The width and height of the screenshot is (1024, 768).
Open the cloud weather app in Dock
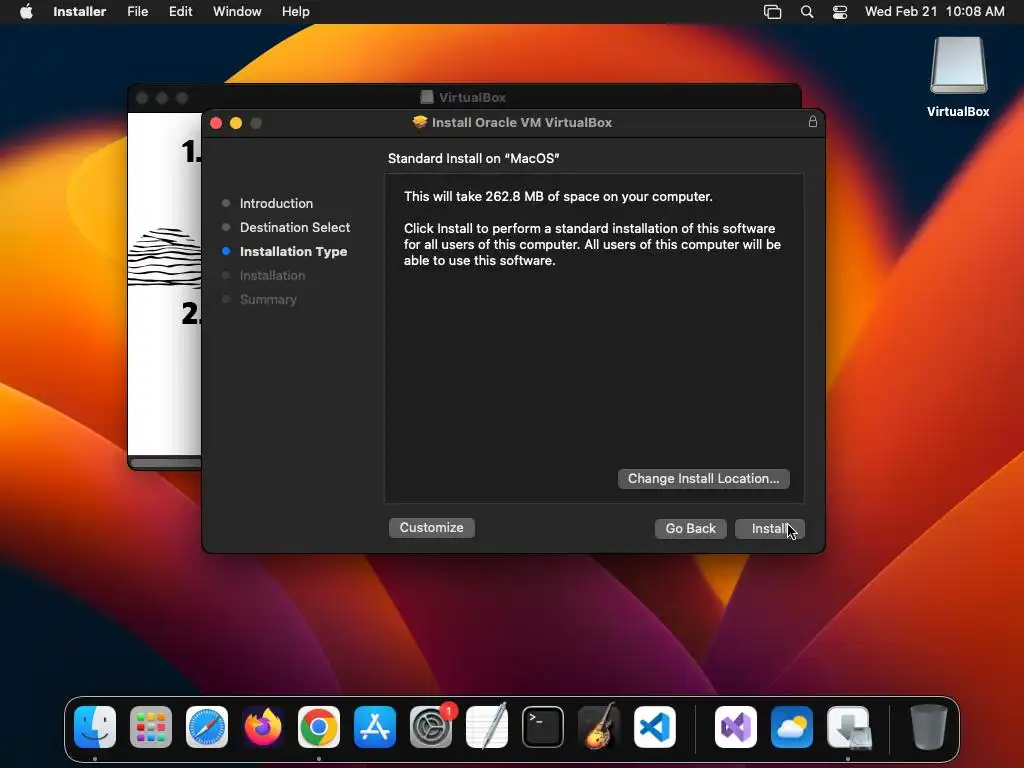click(792, 727)
